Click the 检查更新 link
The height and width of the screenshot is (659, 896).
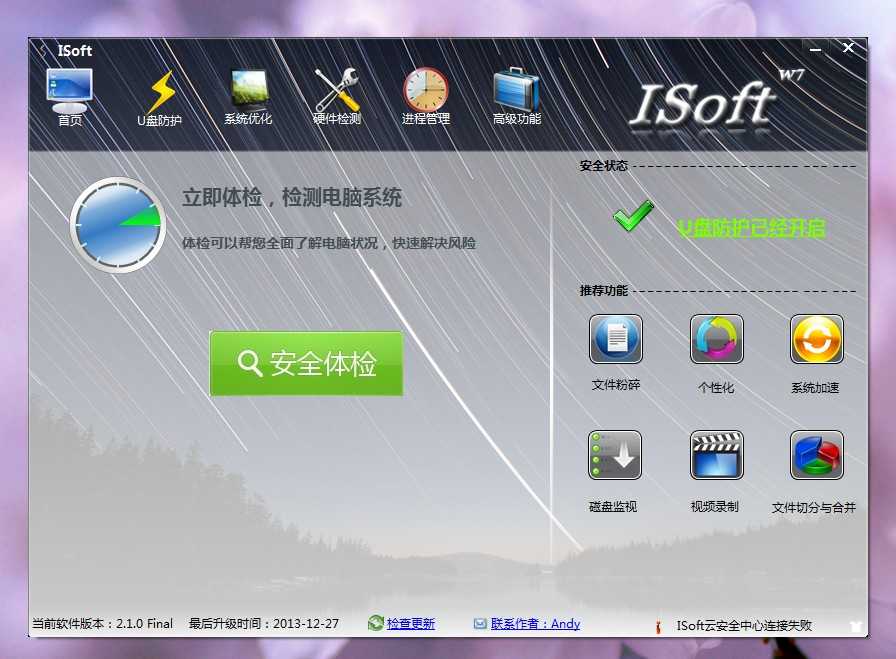(410, 624)
